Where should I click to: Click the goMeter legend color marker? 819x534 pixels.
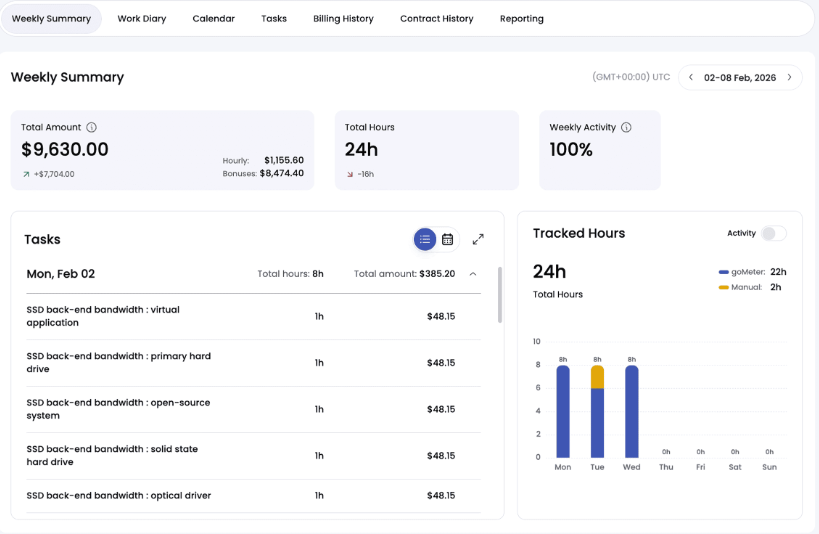click(x=724, y=272)
